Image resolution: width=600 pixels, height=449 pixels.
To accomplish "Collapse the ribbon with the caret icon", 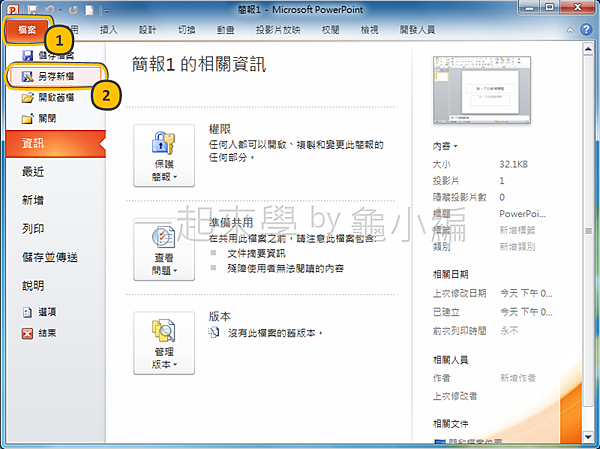I will 570,30.
